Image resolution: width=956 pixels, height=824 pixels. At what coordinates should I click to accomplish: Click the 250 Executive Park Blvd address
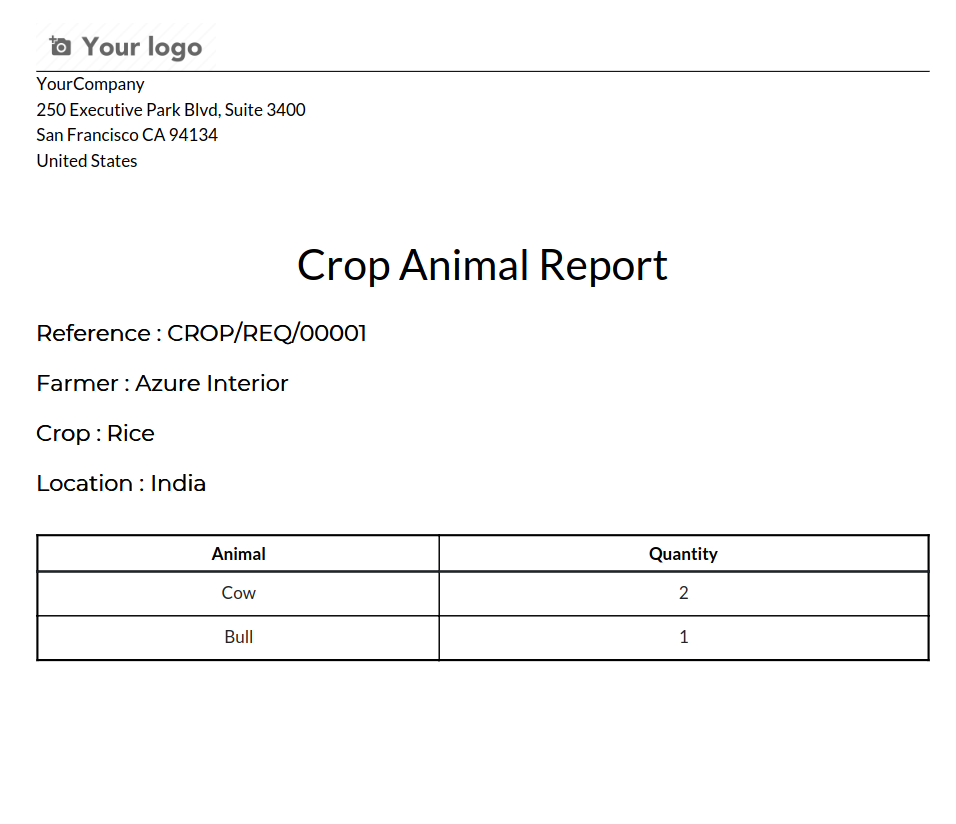pyautogui.click(x=171, y=110)
